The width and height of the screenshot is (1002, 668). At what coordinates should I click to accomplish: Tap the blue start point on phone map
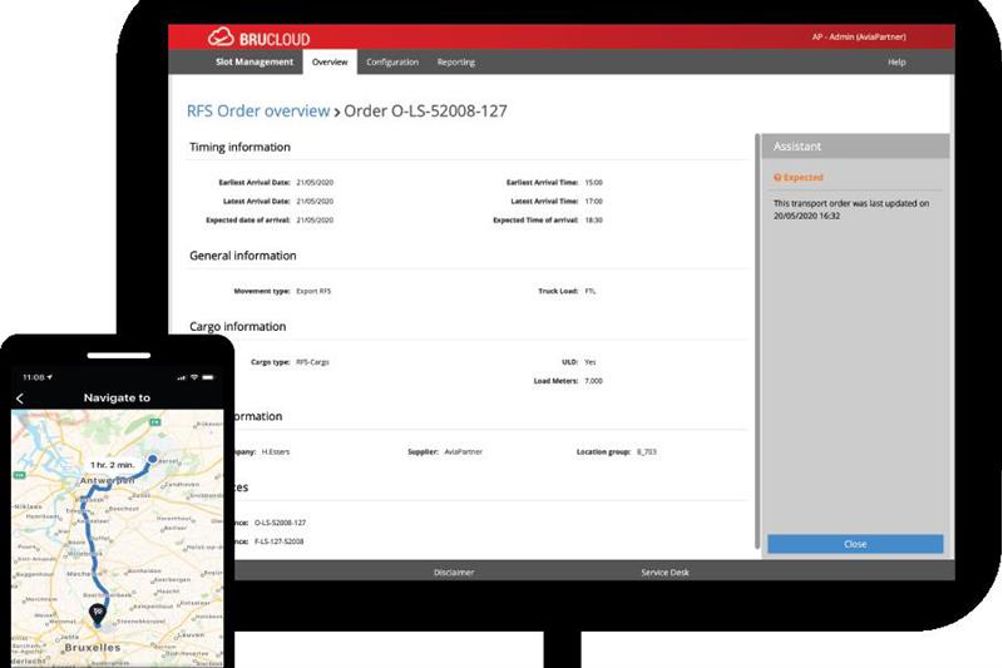pyautogui.click(x=153, y=458)
